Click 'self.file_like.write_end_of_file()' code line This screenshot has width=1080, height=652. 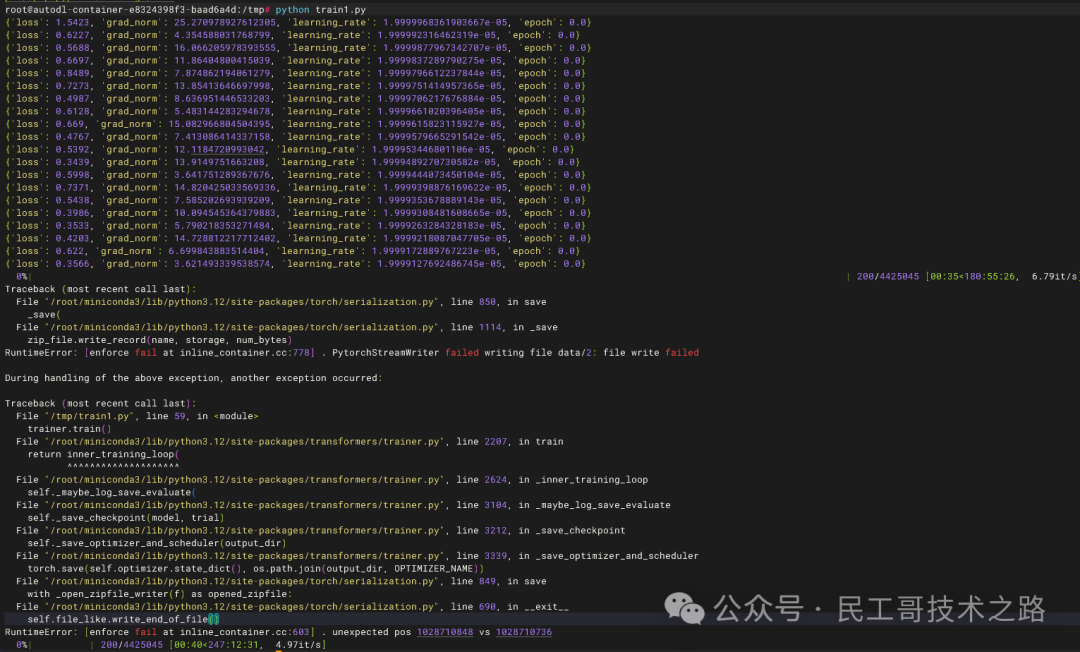[x=123, y=619]
